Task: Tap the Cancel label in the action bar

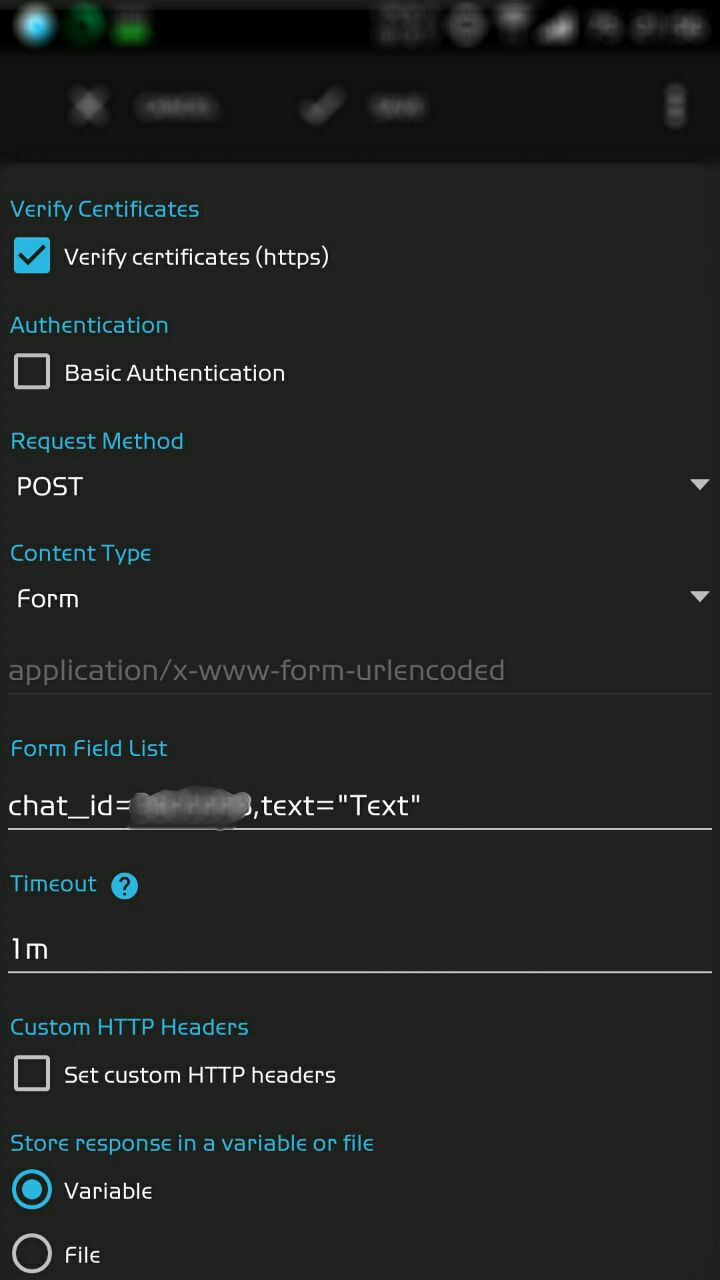Action: click(x=176, y=106)
